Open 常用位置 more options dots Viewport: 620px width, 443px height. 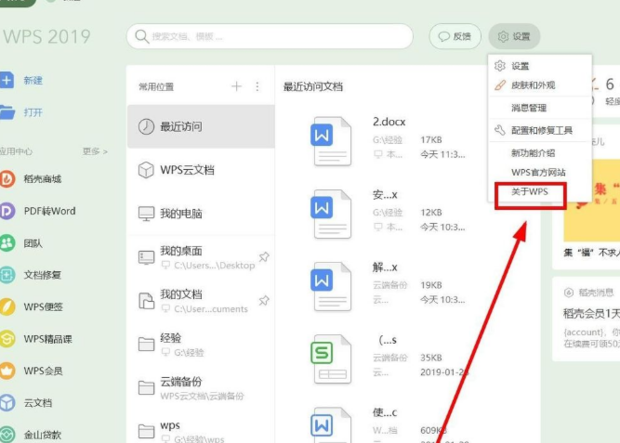coord(257,86)
